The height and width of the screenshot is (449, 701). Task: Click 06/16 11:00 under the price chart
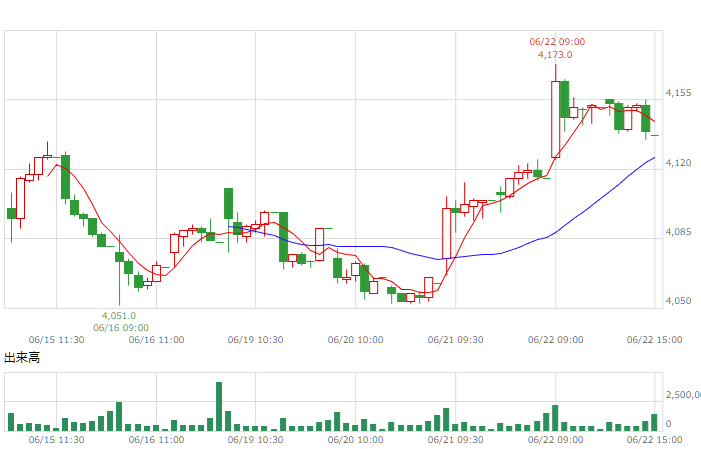(x=156, y=340)
